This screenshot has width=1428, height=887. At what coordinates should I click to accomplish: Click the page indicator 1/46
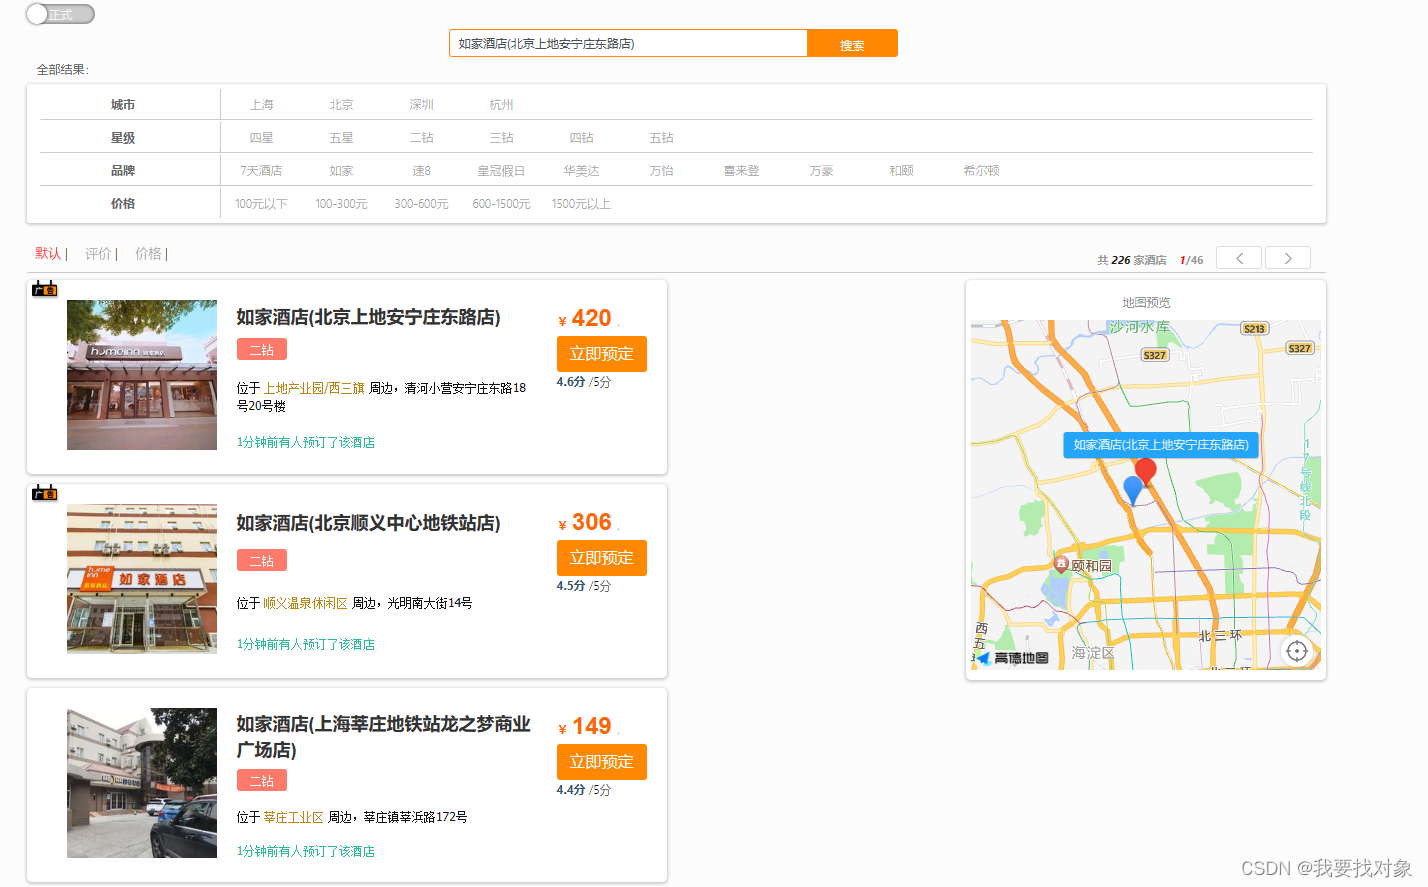[1191, 260]
